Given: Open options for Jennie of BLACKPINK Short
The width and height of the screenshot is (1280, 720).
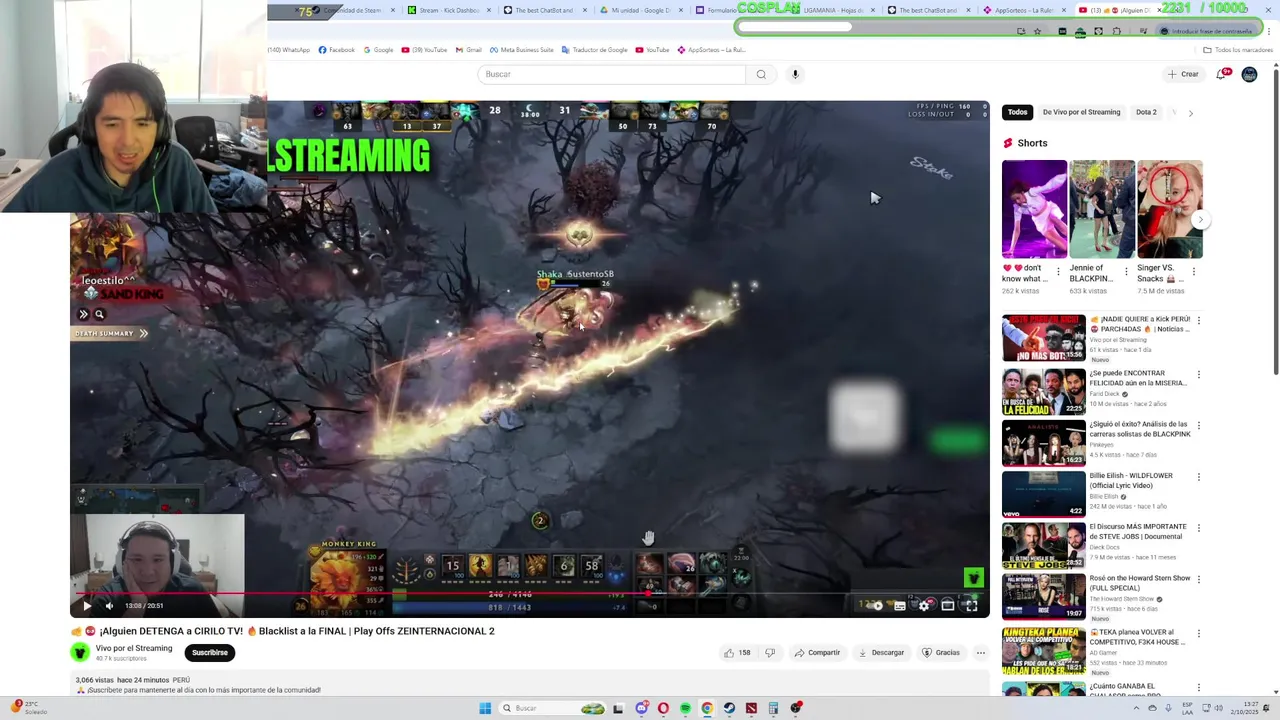Looking at the screenshot, I should coord(1126,271).
